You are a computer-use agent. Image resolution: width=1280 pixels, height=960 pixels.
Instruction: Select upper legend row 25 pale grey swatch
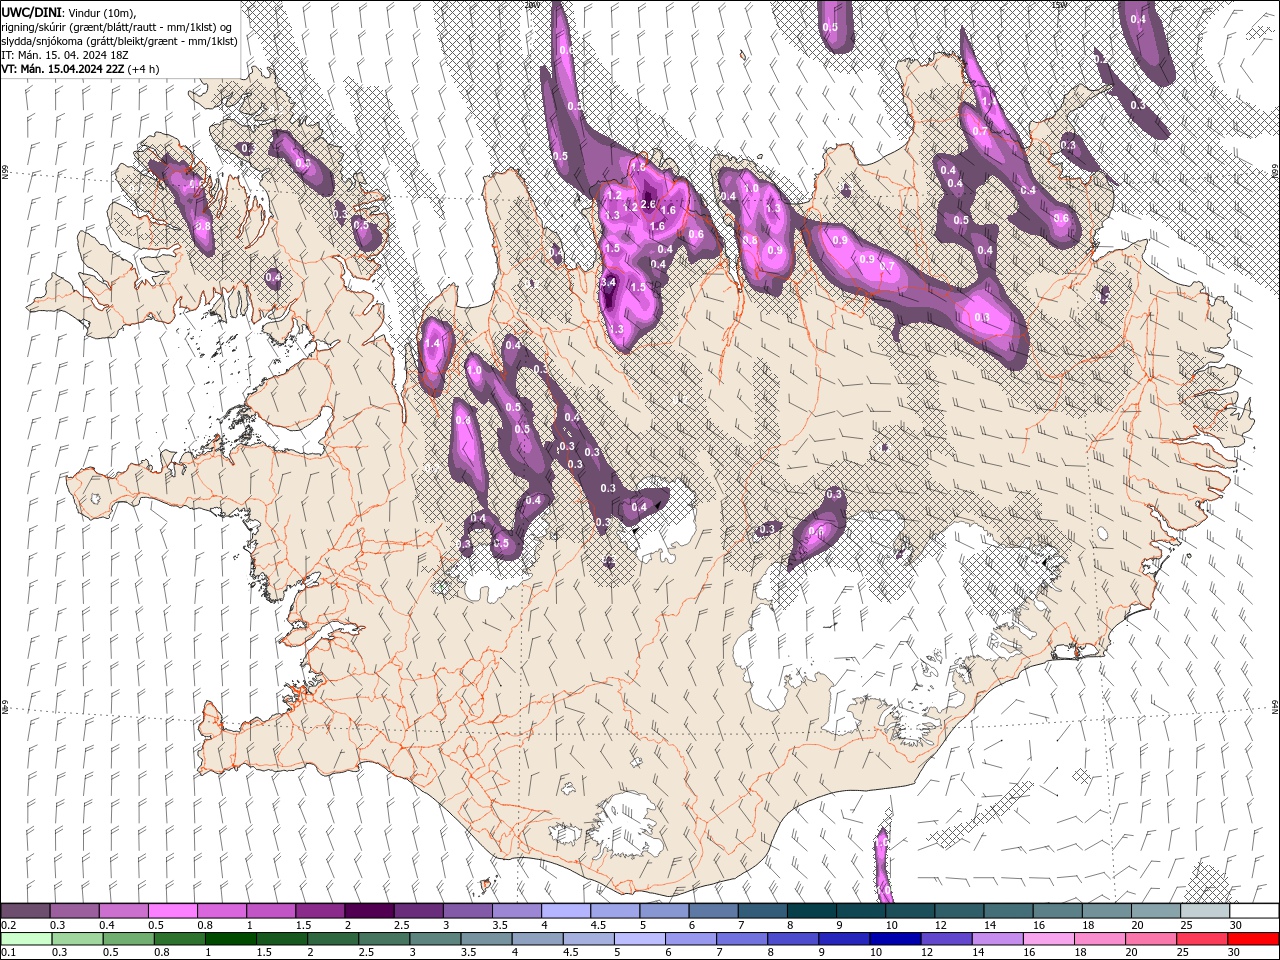coord(1205,911)
